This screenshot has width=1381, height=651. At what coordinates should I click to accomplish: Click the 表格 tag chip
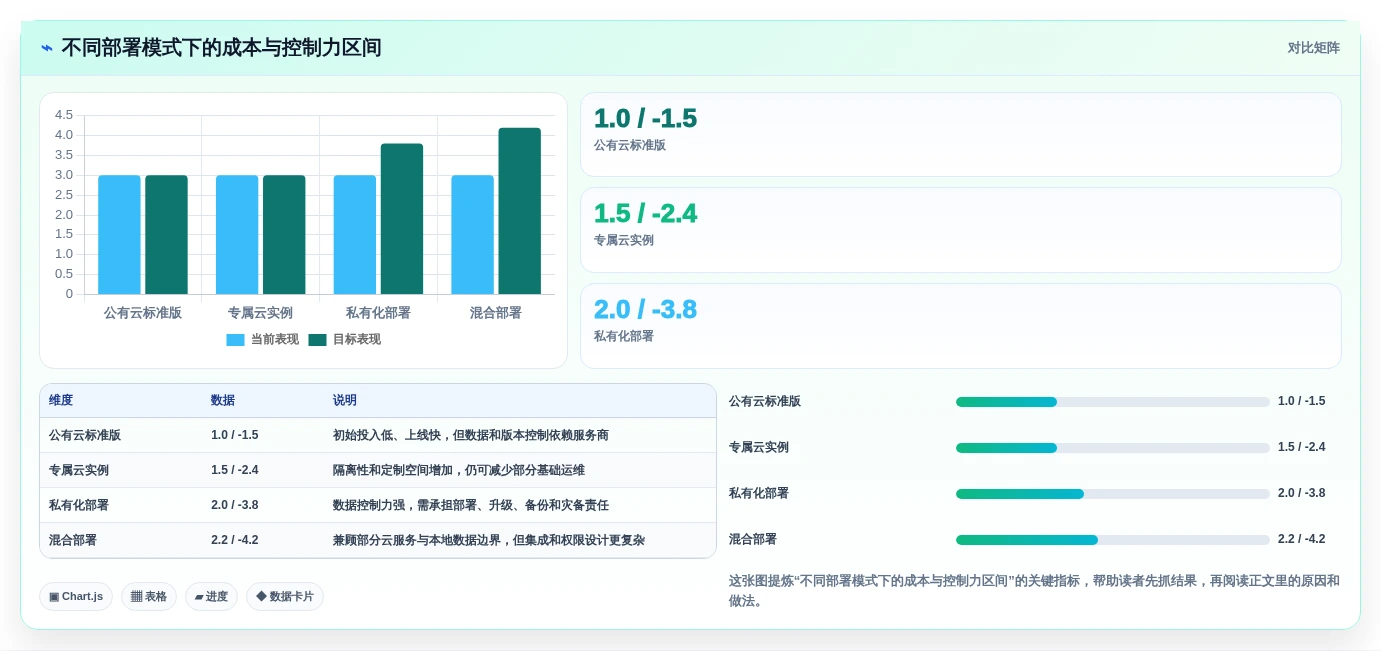click(x=149, y=597)
